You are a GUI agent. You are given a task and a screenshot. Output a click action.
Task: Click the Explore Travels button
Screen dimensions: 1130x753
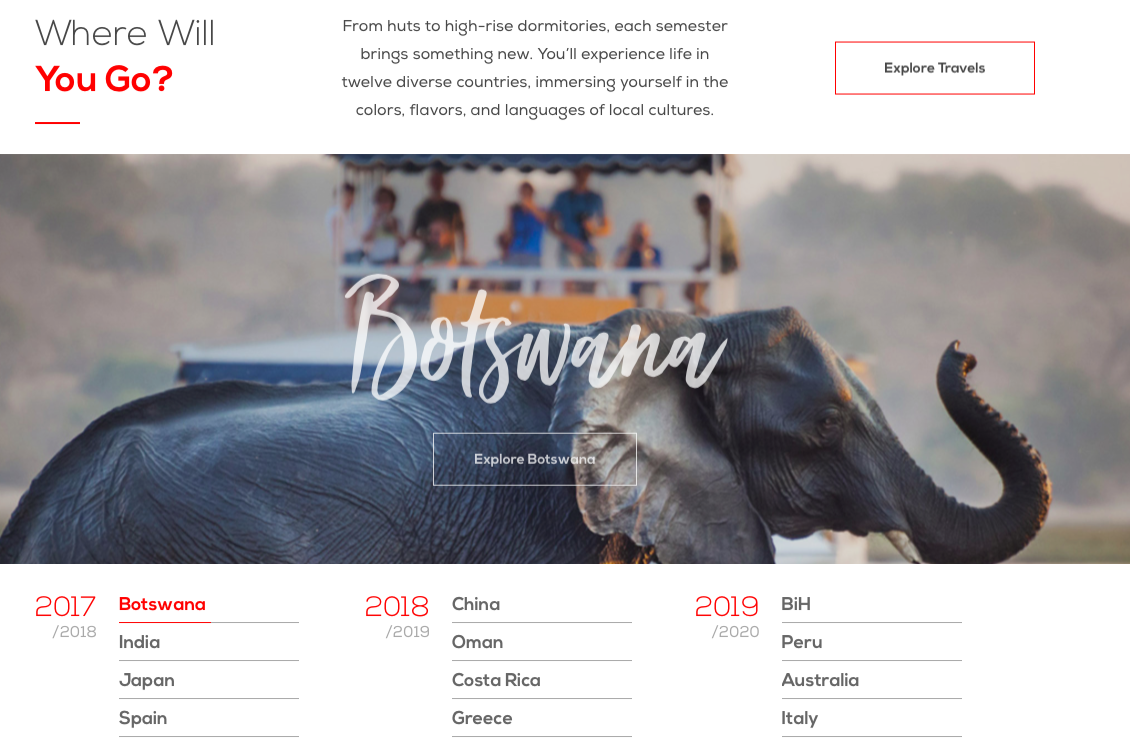point(935,68)
